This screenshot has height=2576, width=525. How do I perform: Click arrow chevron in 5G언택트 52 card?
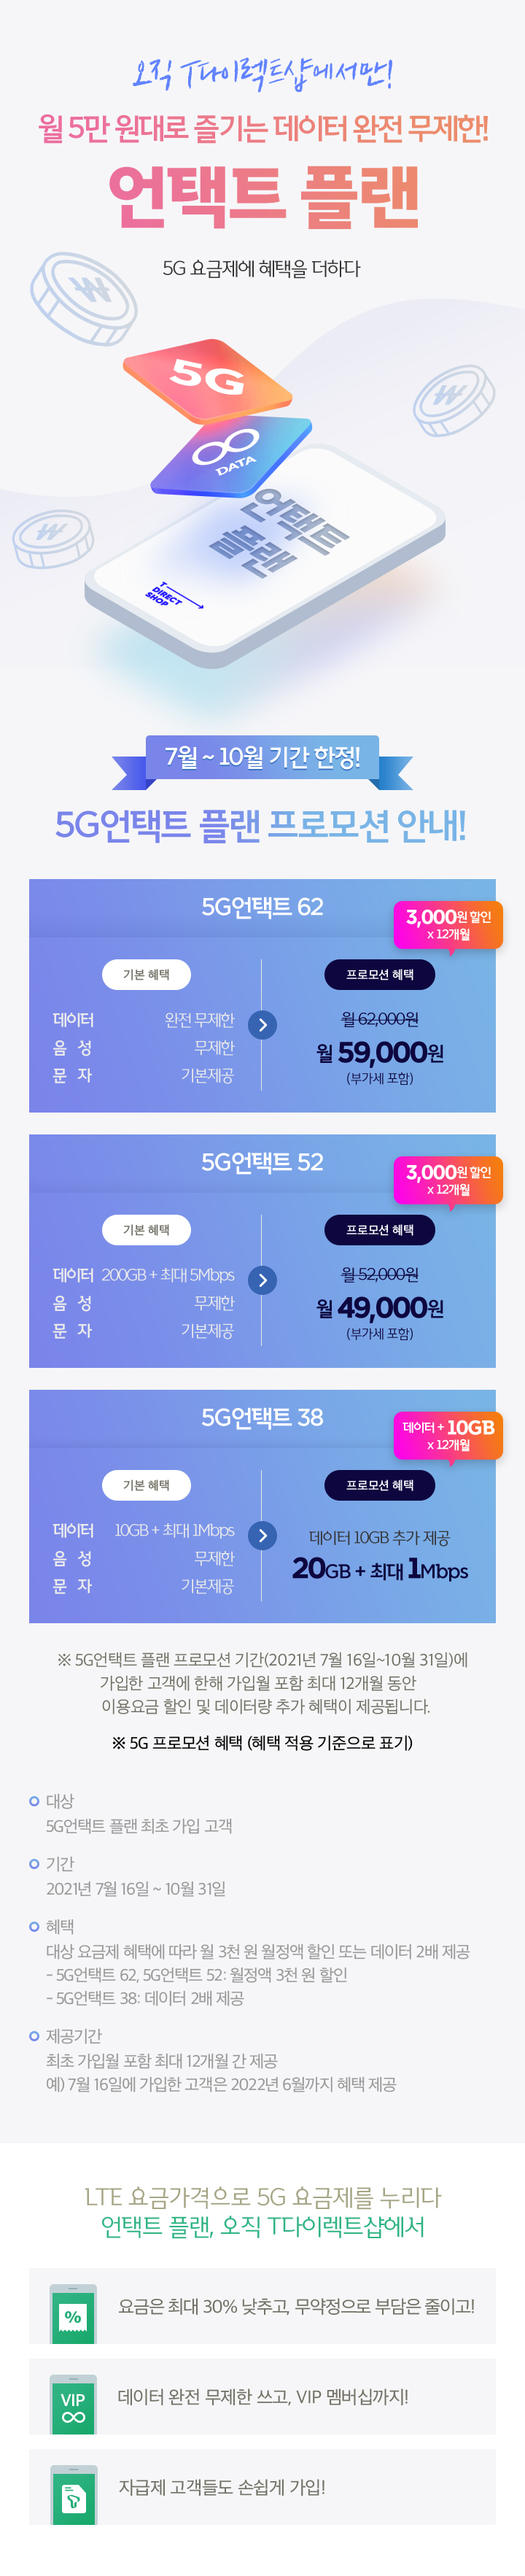262,1280
